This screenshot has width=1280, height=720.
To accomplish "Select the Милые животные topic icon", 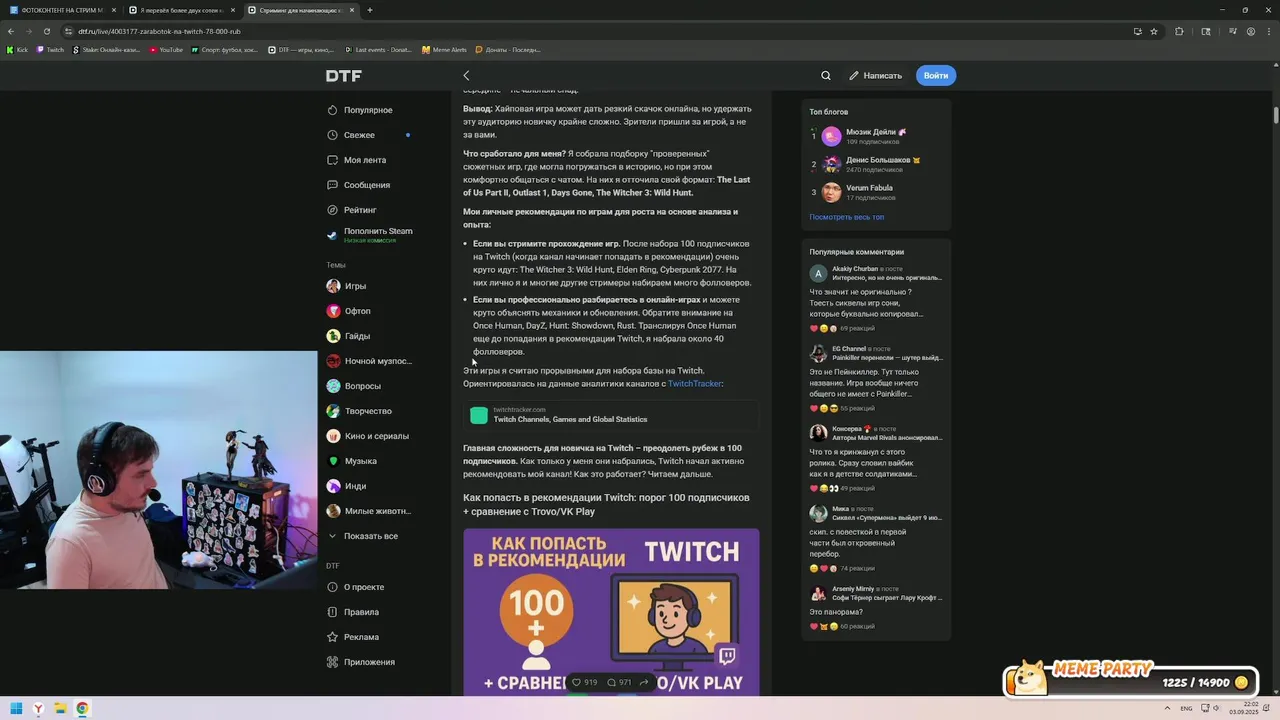I will 333,511.
